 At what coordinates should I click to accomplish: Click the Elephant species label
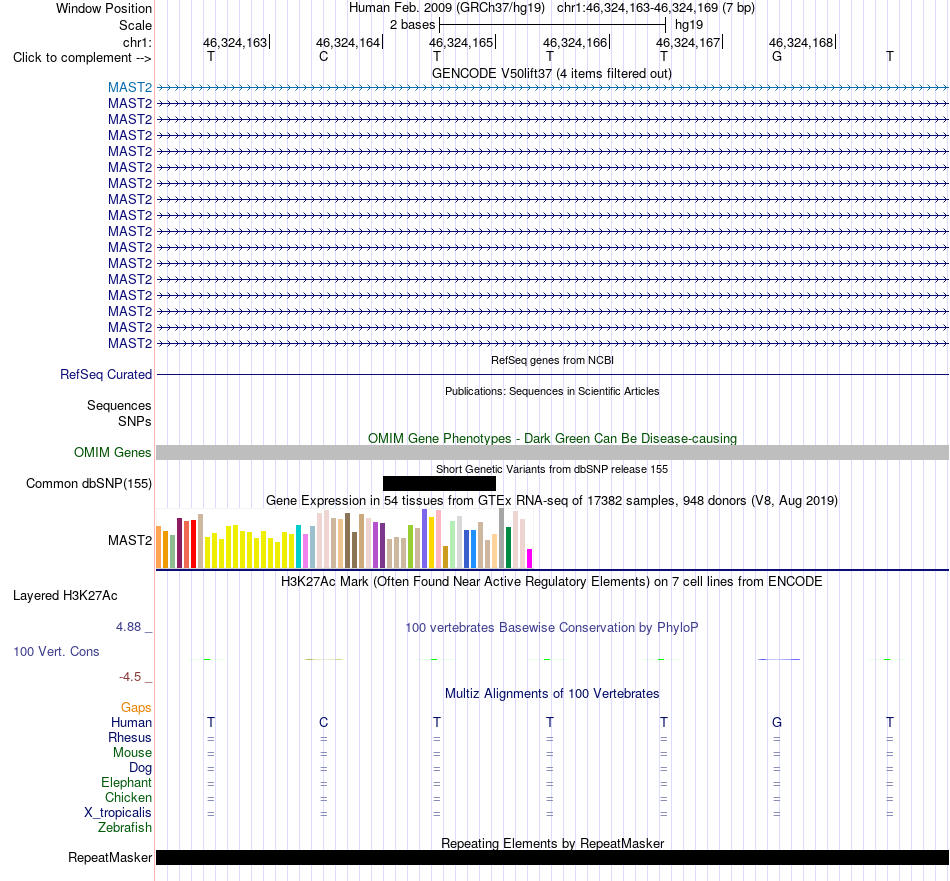click(126, 783)
